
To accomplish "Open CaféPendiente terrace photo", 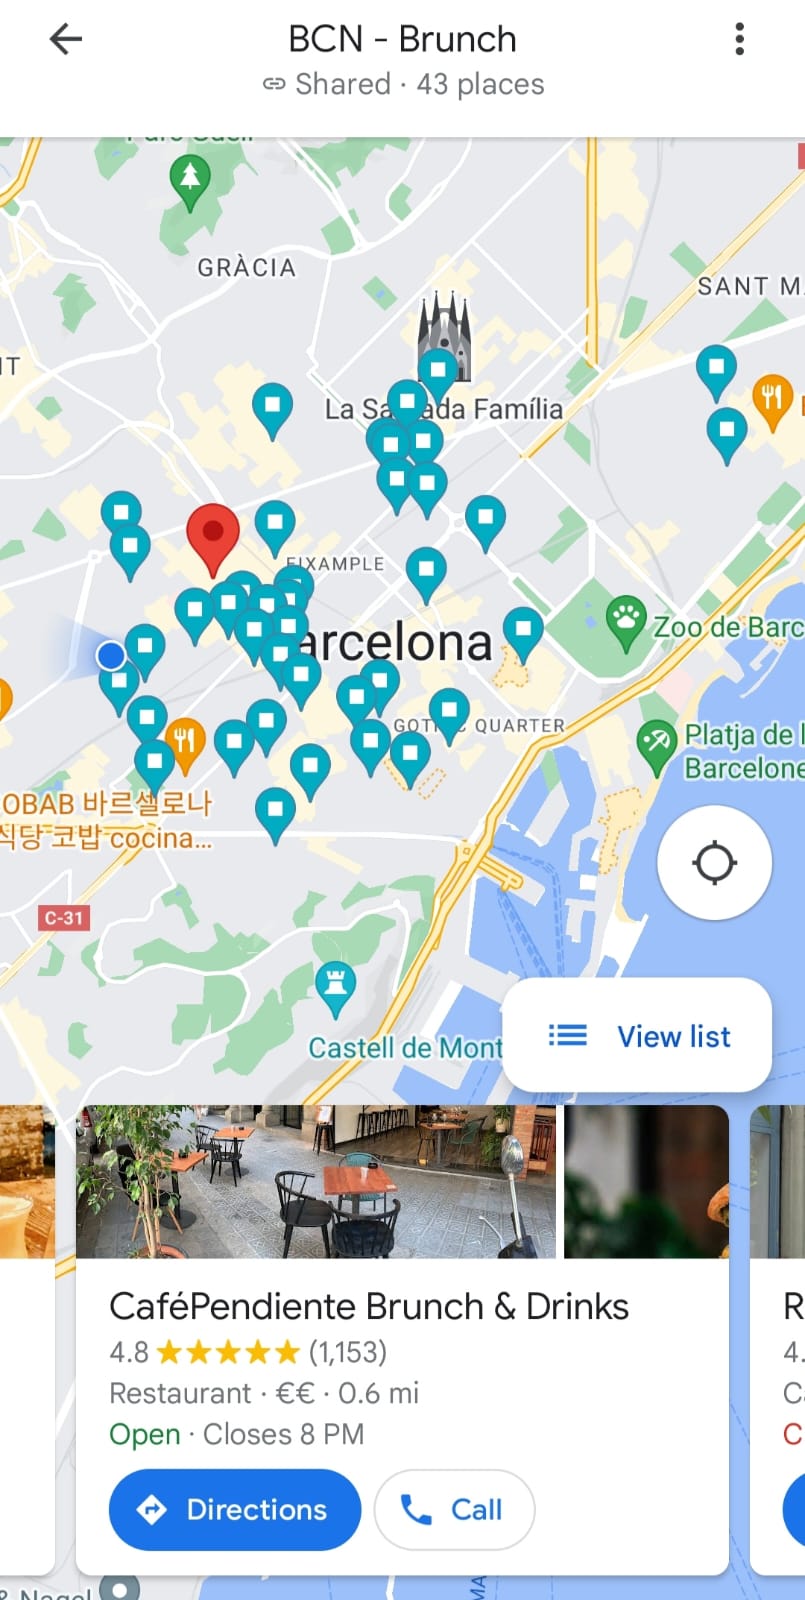I will (x=316, y=1181).
